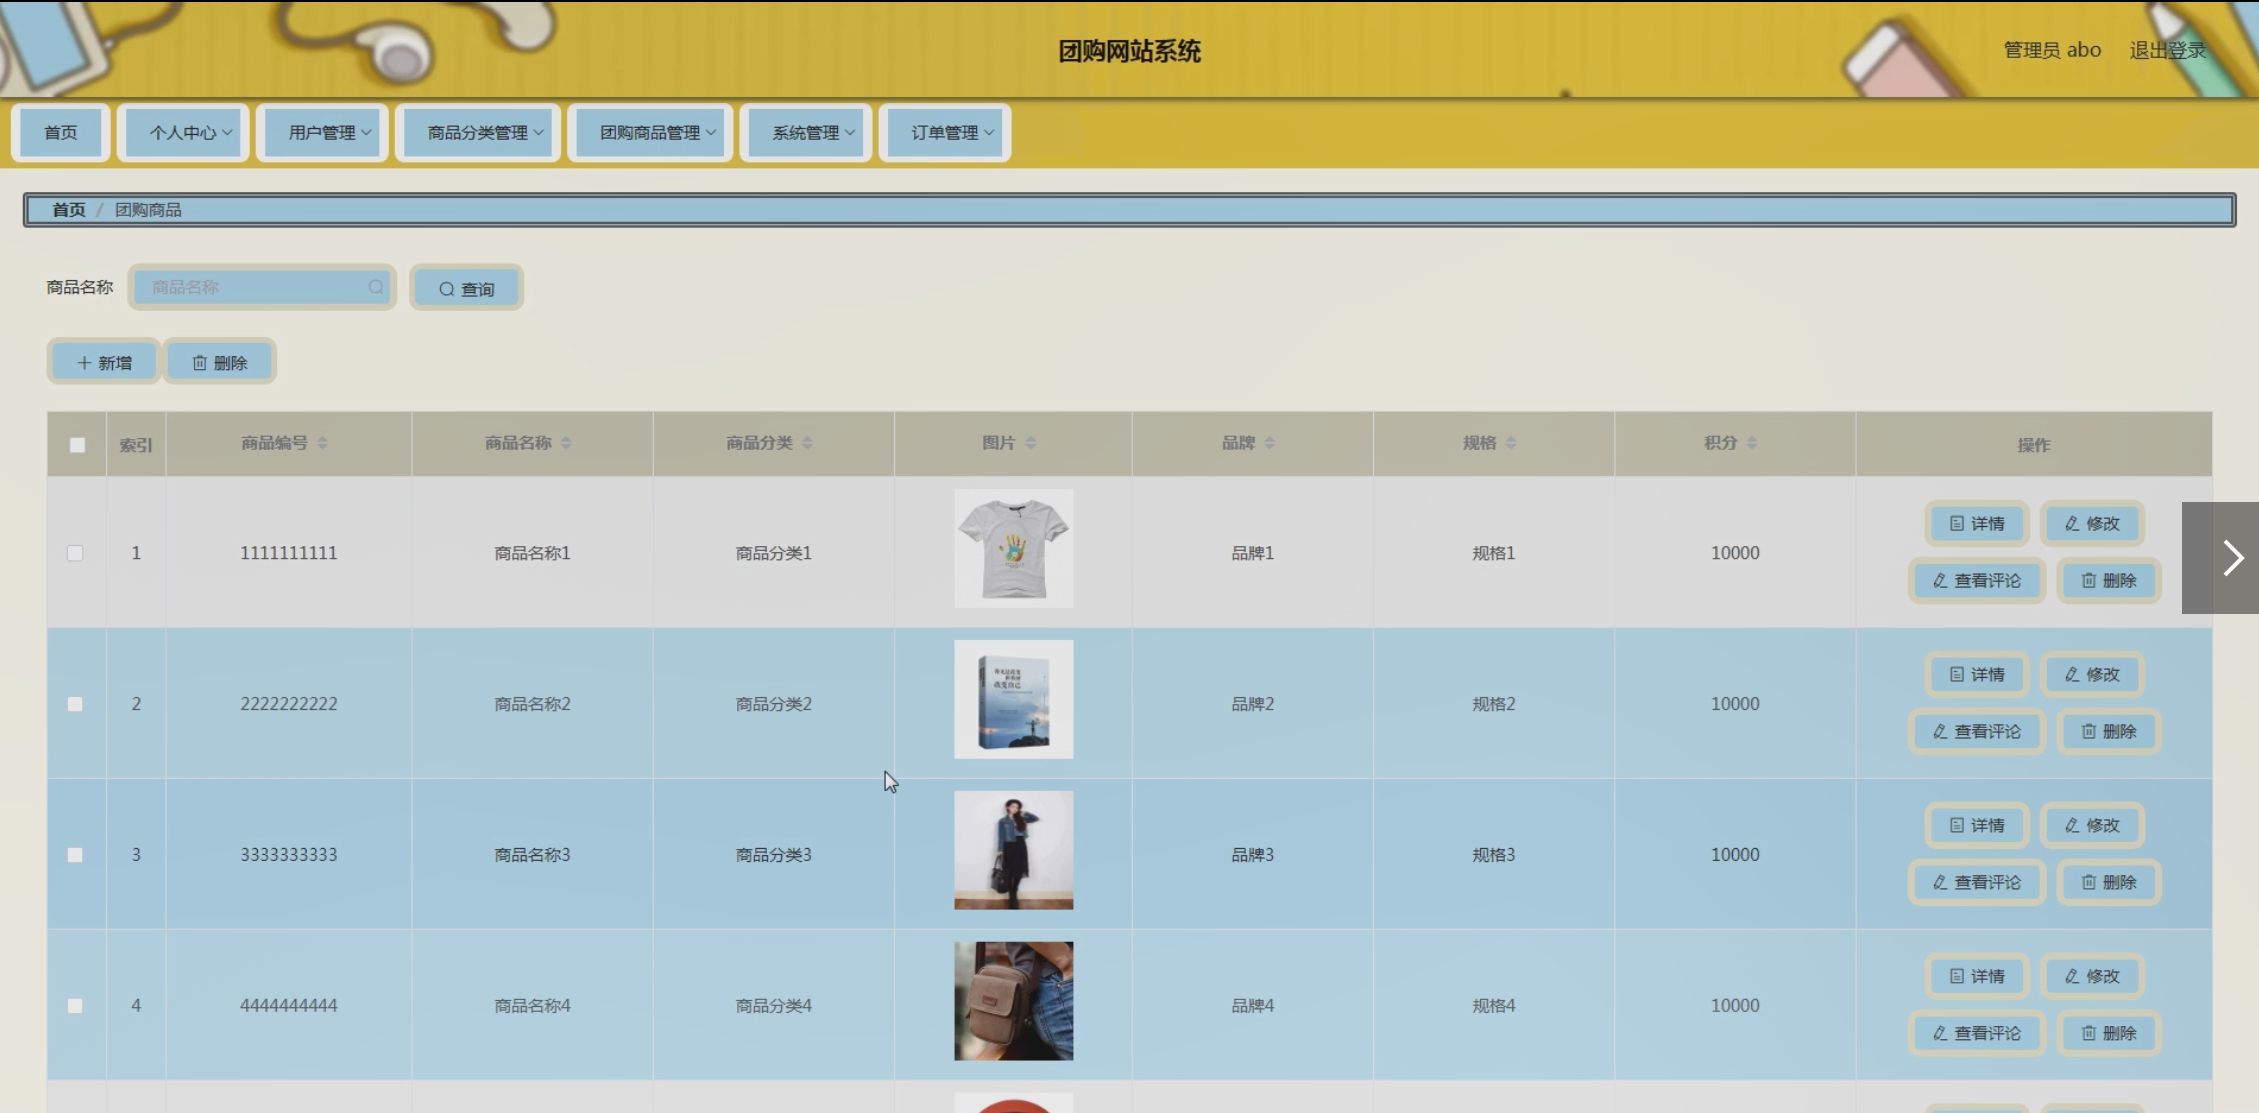Expand the 个人中心 menu
Image resolution: width=2259 pixels, height=1113 pixels.
point(183,132)
